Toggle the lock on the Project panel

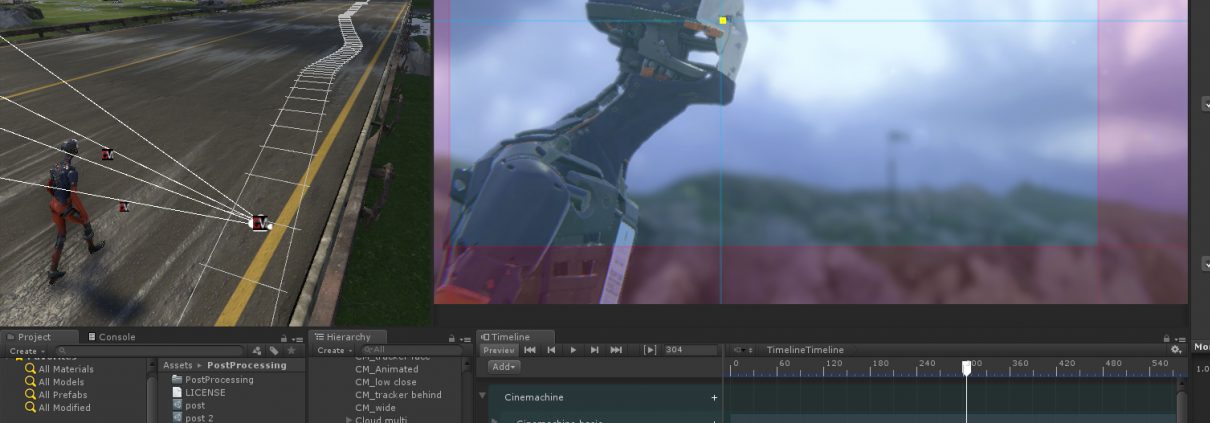pos(284,338)
